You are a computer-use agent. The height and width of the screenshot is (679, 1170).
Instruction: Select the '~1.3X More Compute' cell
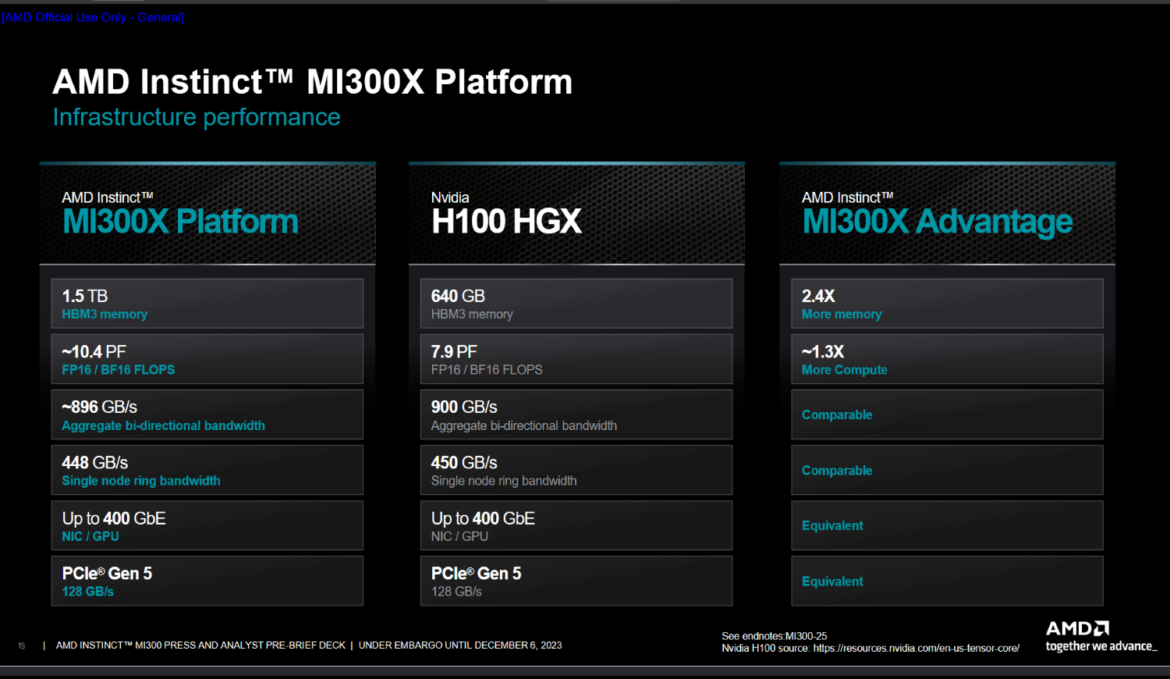(x=947, y=359)
